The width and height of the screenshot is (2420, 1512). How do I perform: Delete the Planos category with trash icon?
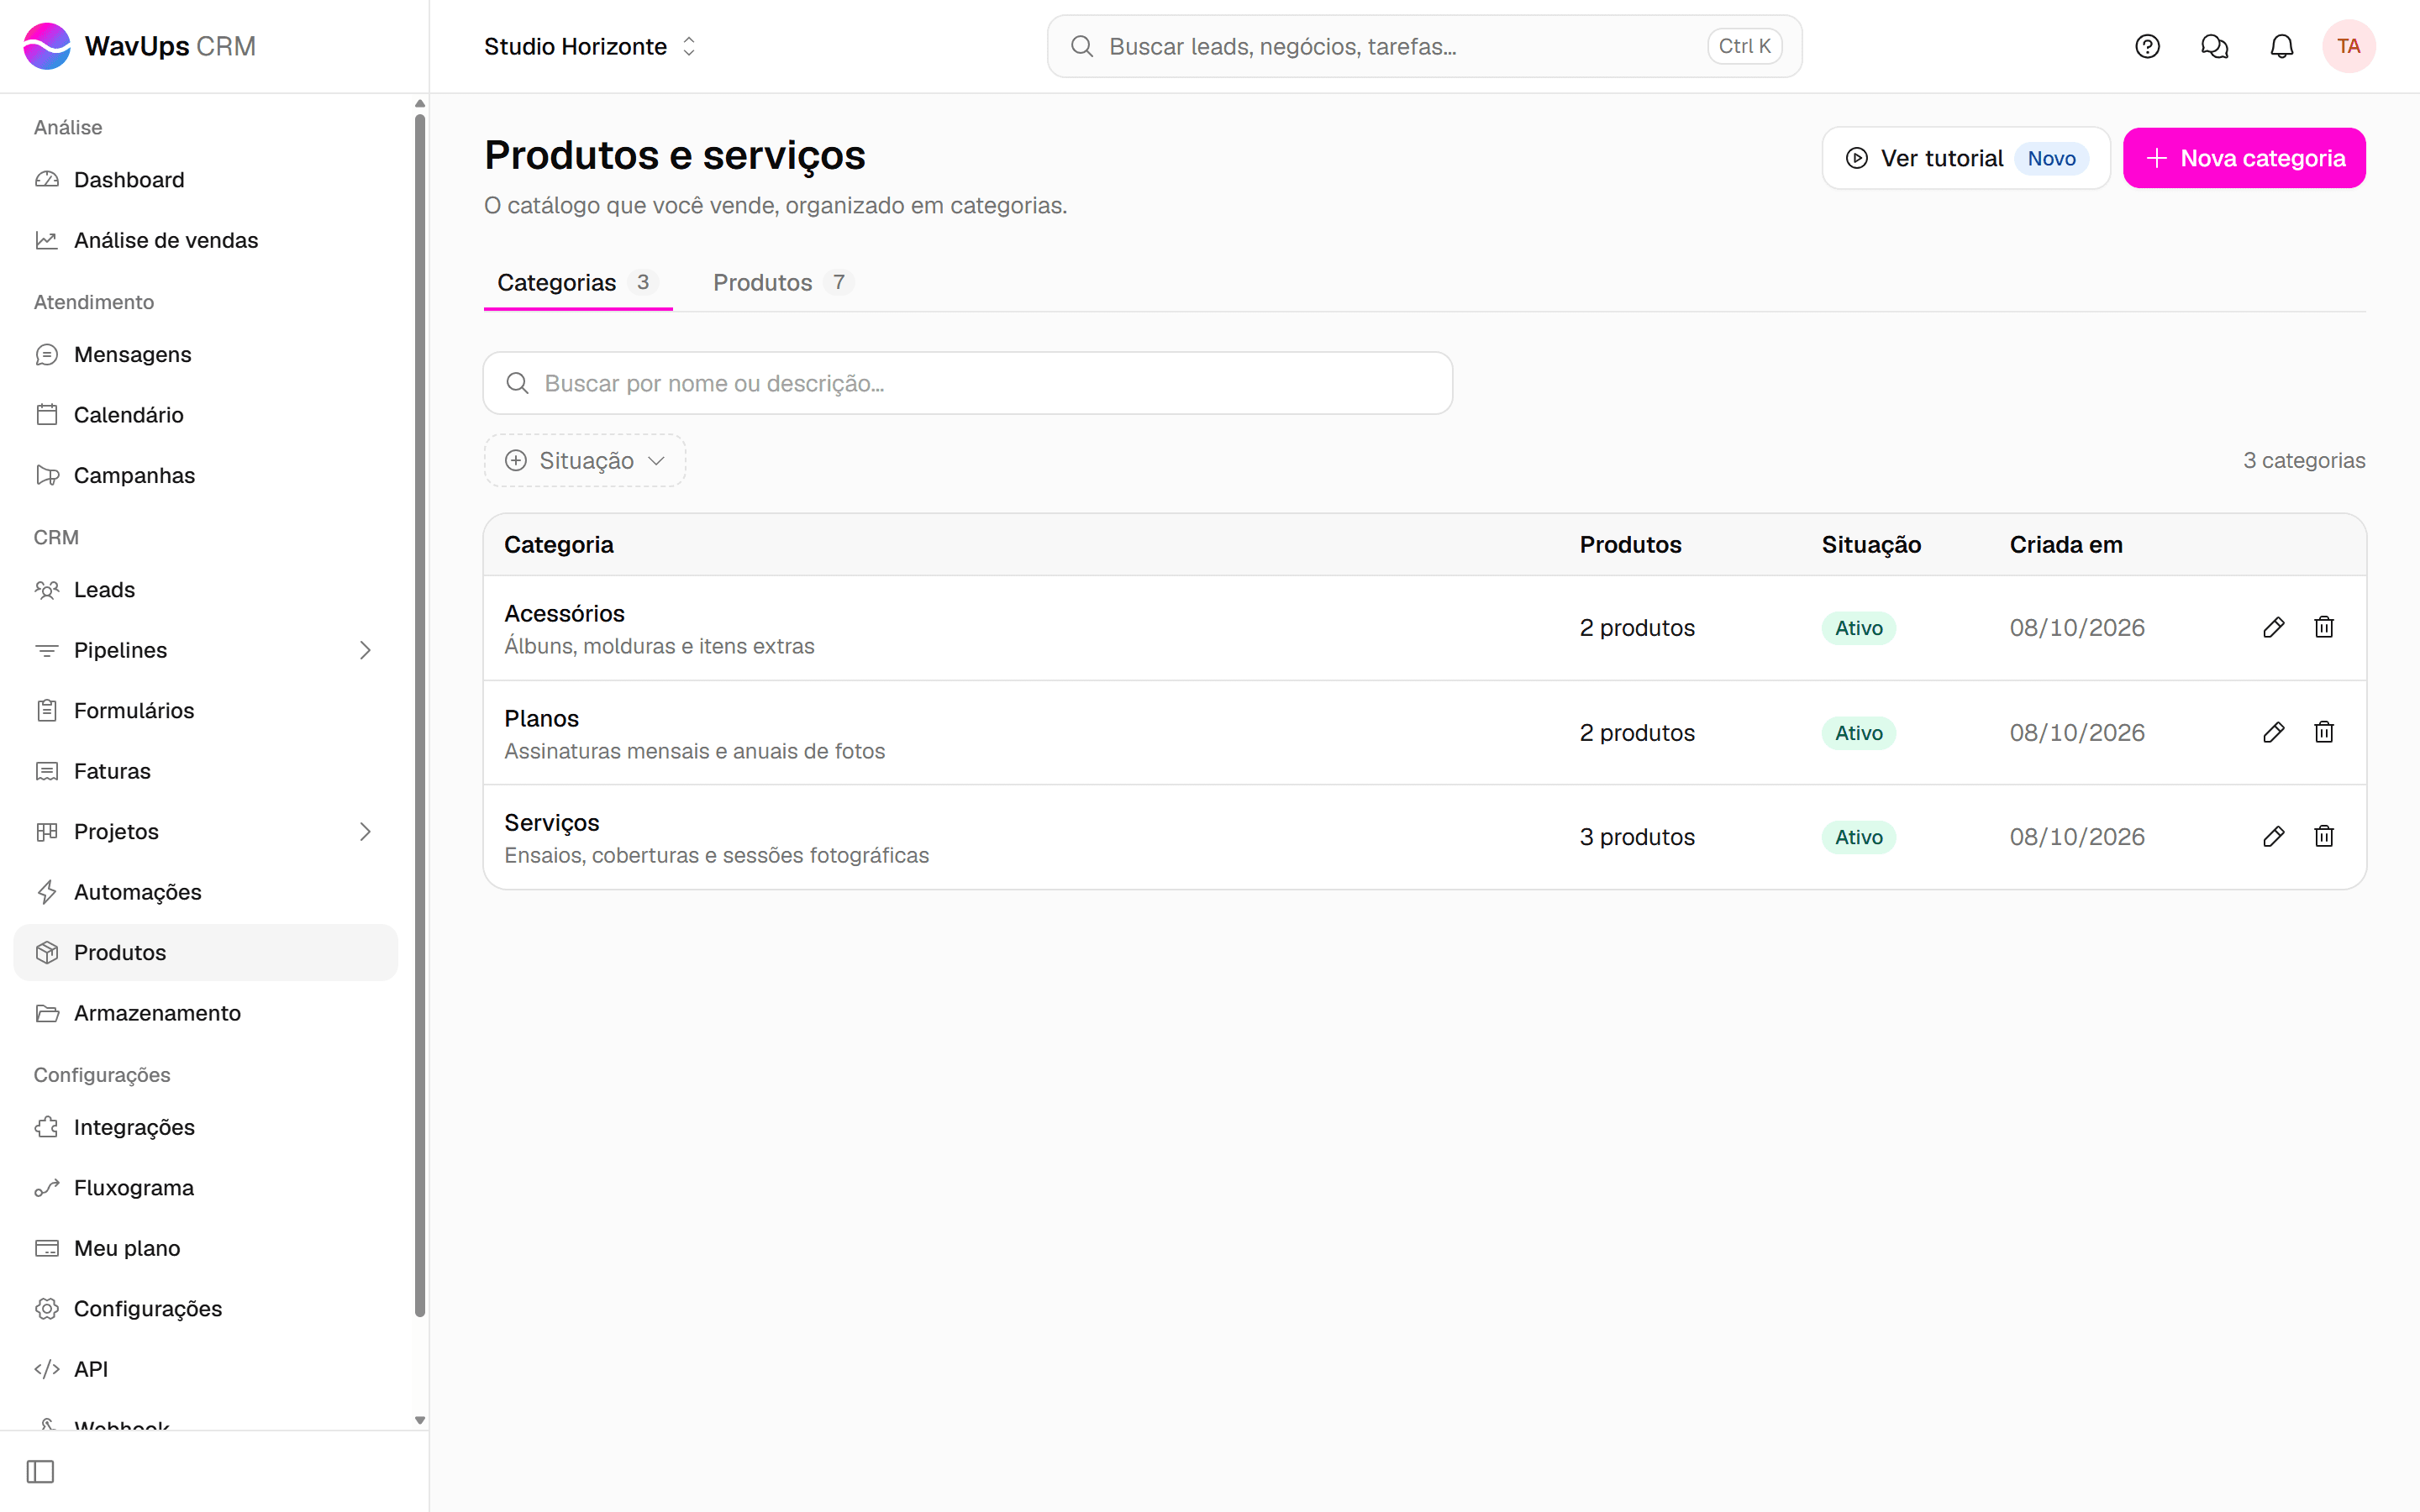[x=2324, y=732]
